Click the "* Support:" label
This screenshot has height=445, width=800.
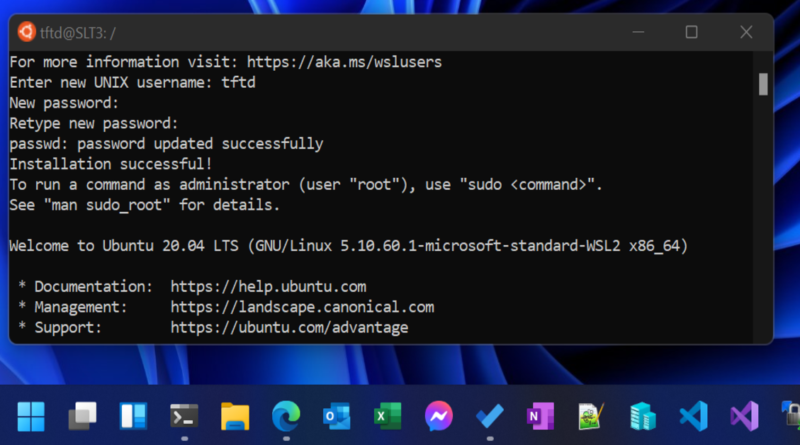pyautogui.click(x=60, y=328)
